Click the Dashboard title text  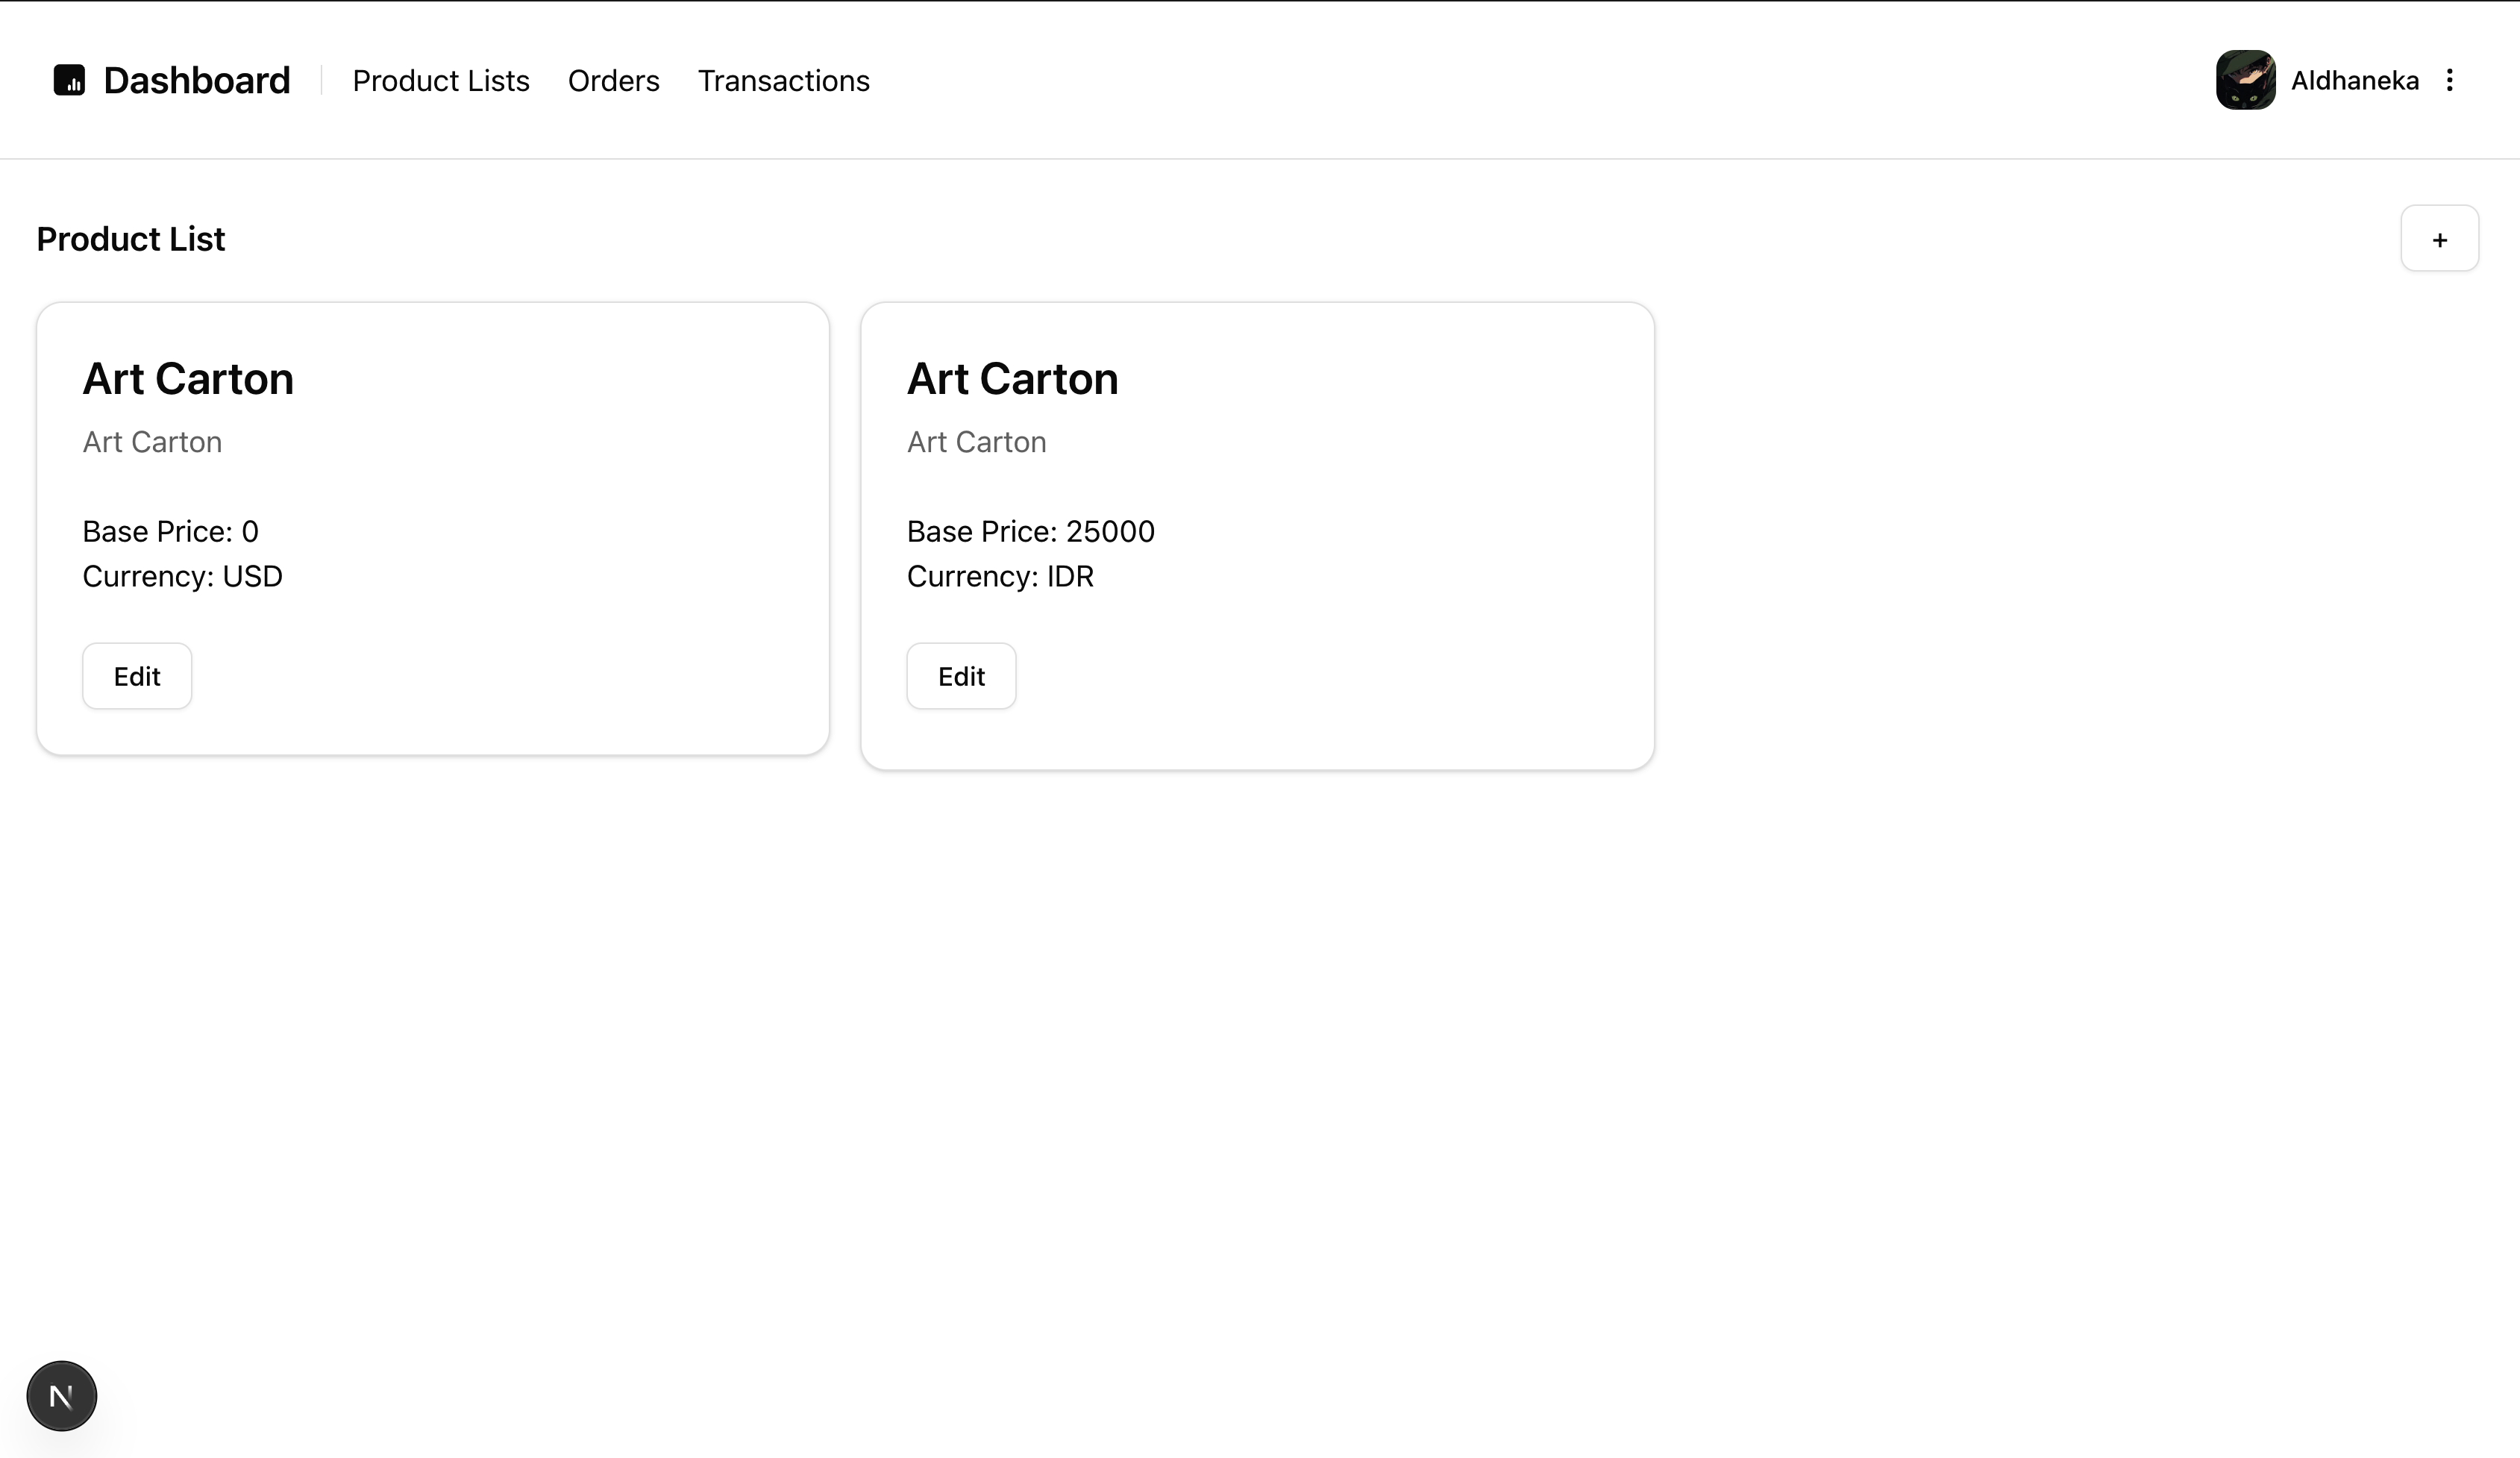coord(196,81)
